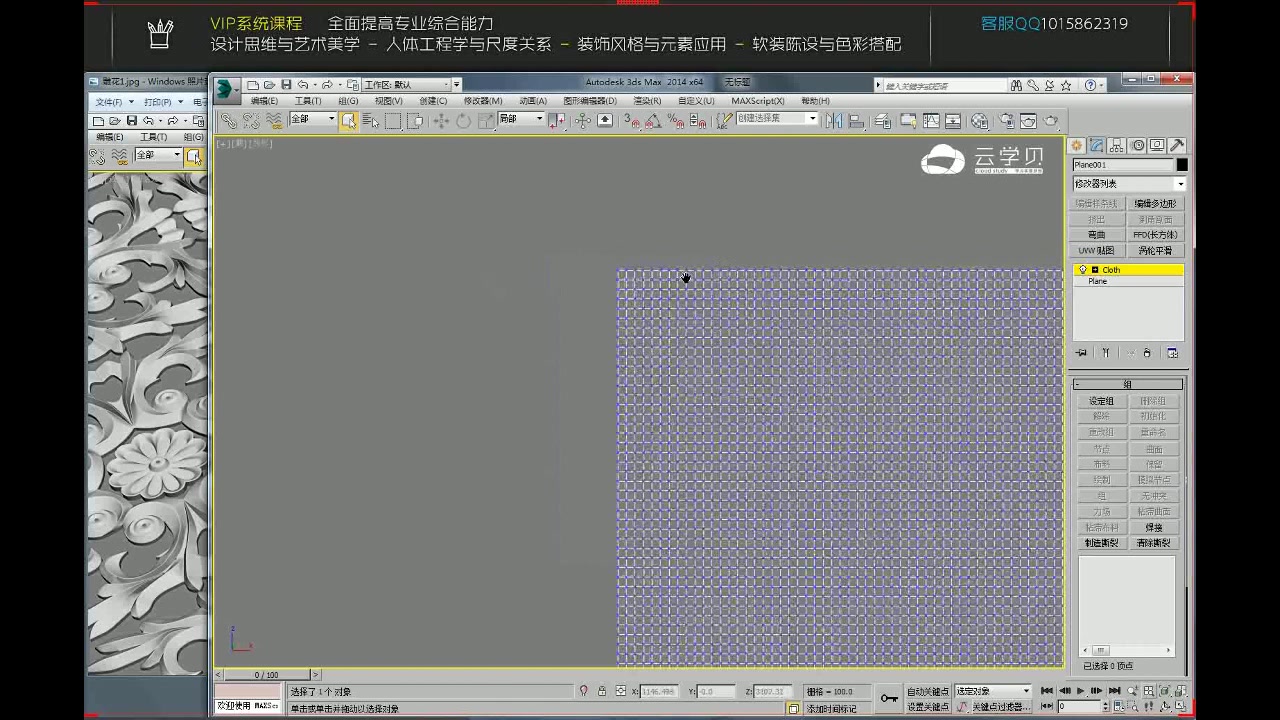Toggle the angle snap icon
This screenshot has height=720, width=1280.
click(651, 120)
